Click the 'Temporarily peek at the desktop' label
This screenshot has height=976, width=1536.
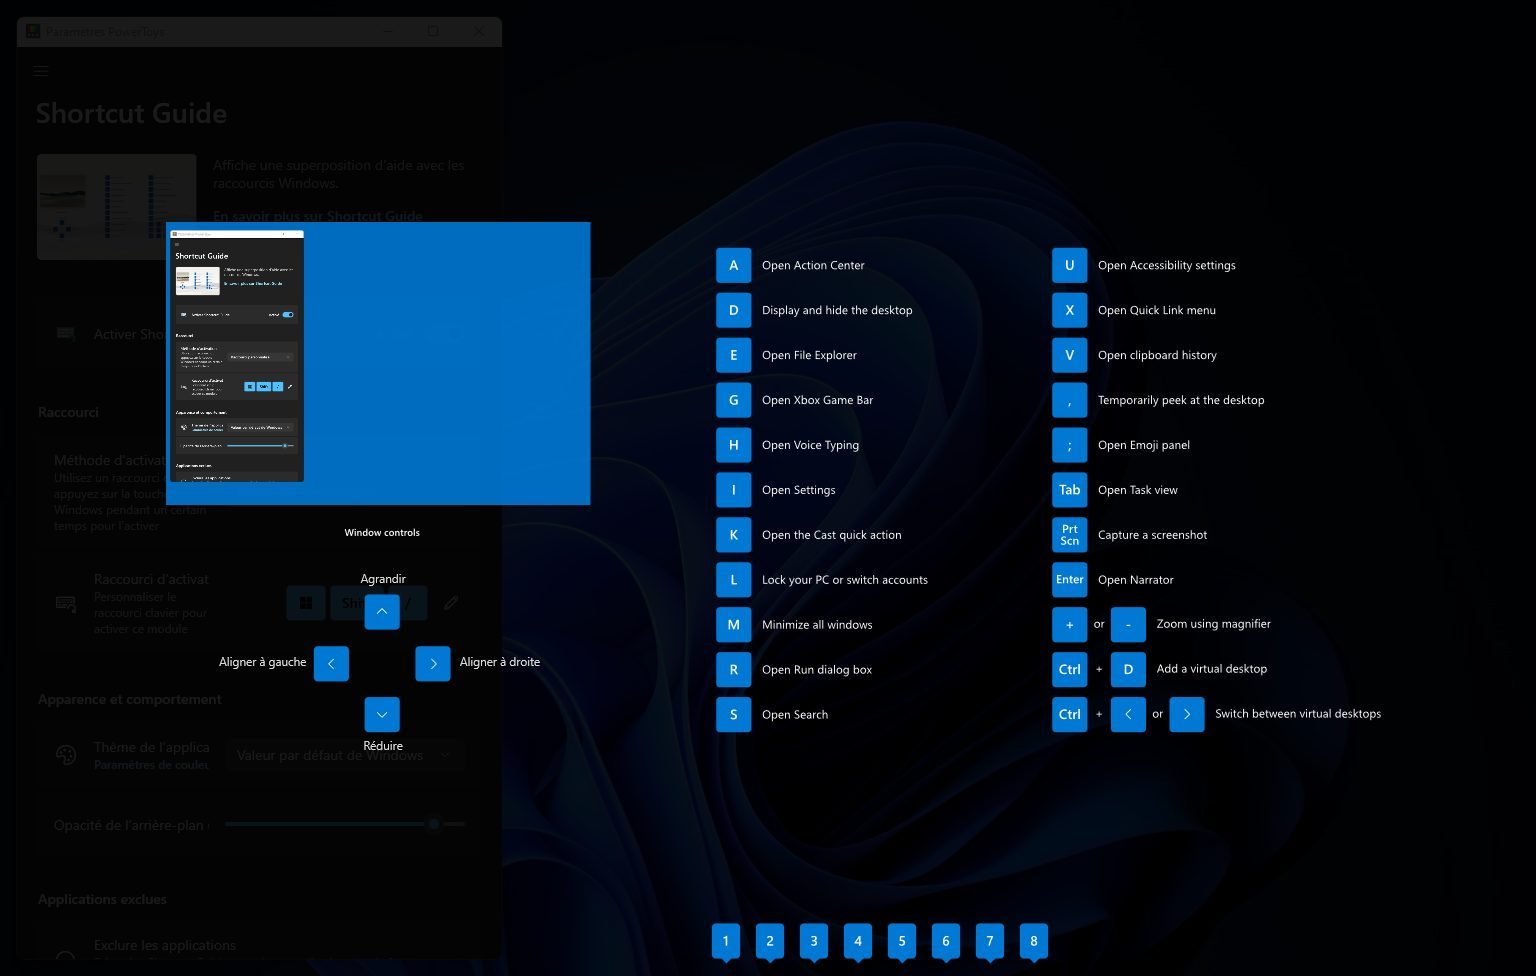[x=1181, y=400]
